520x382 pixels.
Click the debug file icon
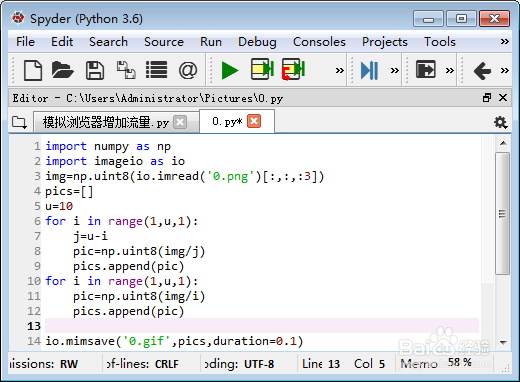pyautogui.click(x=369, y=70)
